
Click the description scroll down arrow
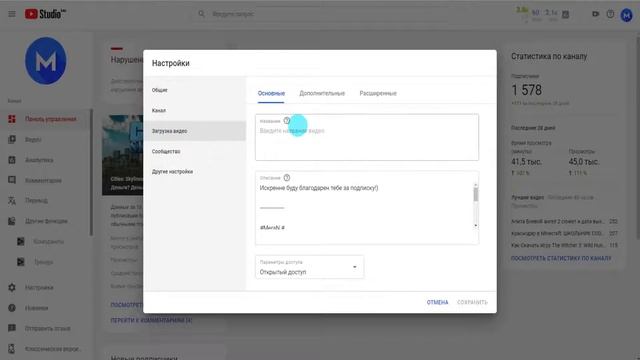pos(476,226)
